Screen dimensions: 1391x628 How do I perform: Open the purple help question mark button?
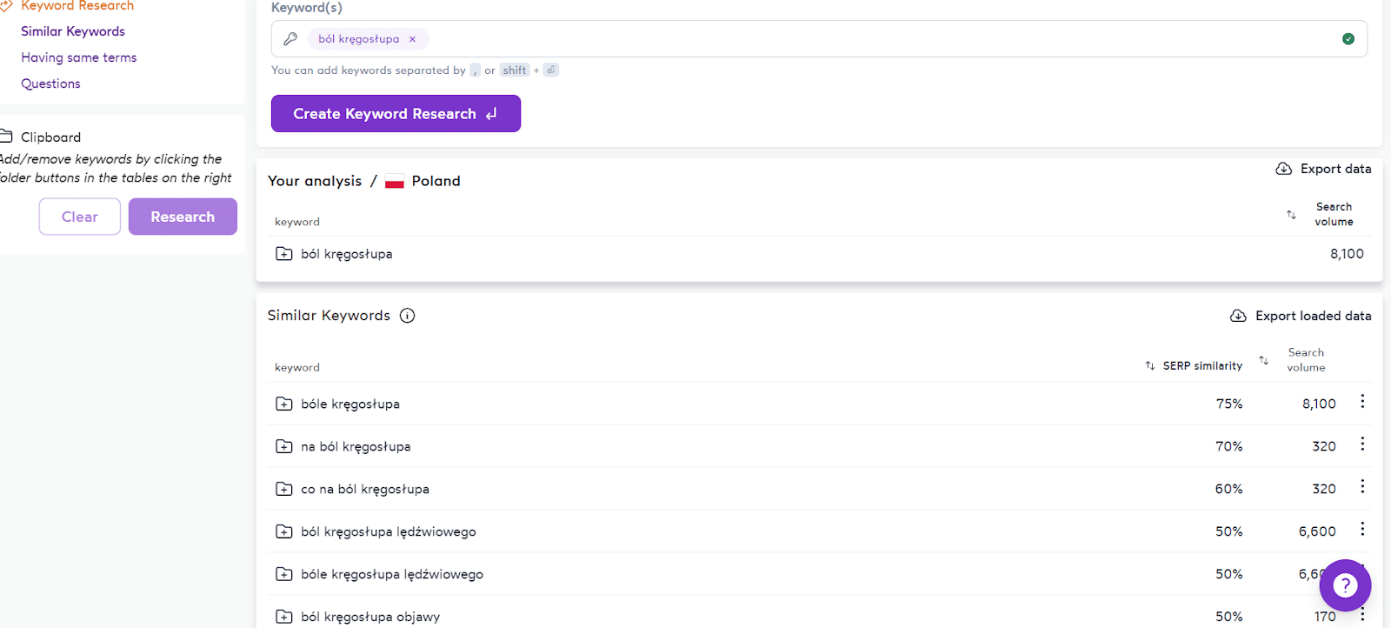tap(1345, 585)
